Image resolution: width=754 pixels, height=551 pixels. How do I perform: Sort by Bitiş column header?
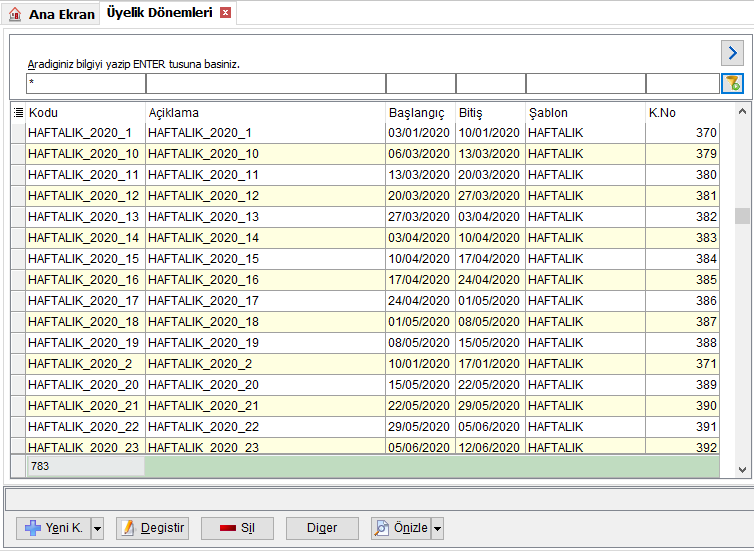pos(490,113)
